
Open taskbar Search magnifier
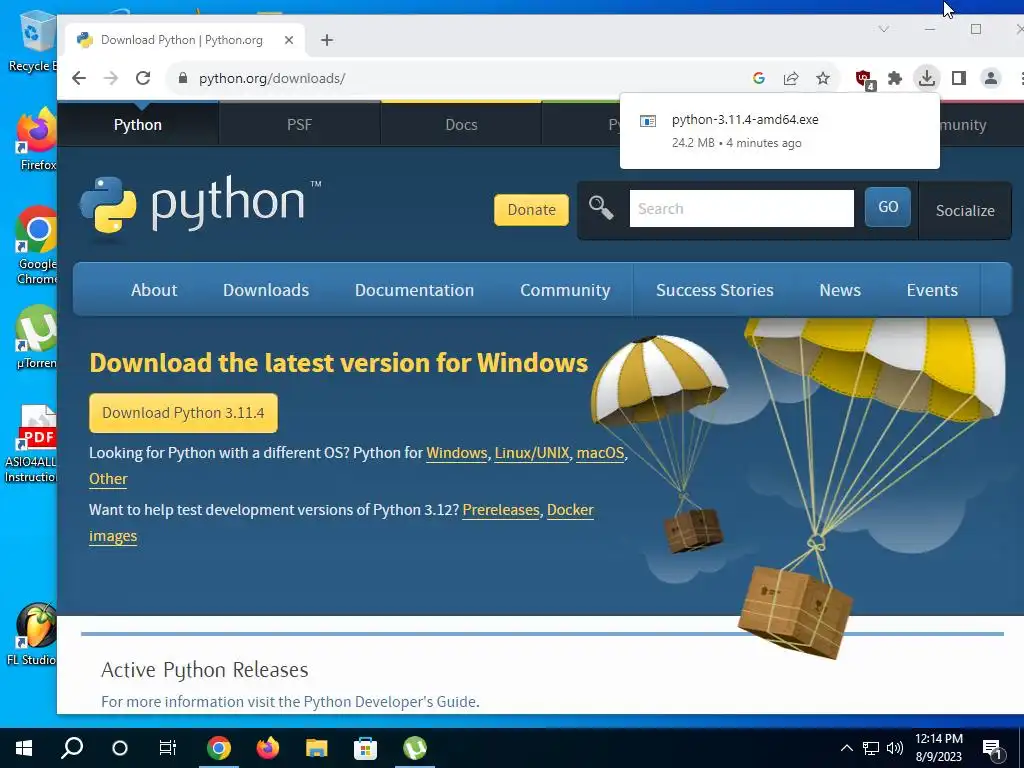click(72, 748)
